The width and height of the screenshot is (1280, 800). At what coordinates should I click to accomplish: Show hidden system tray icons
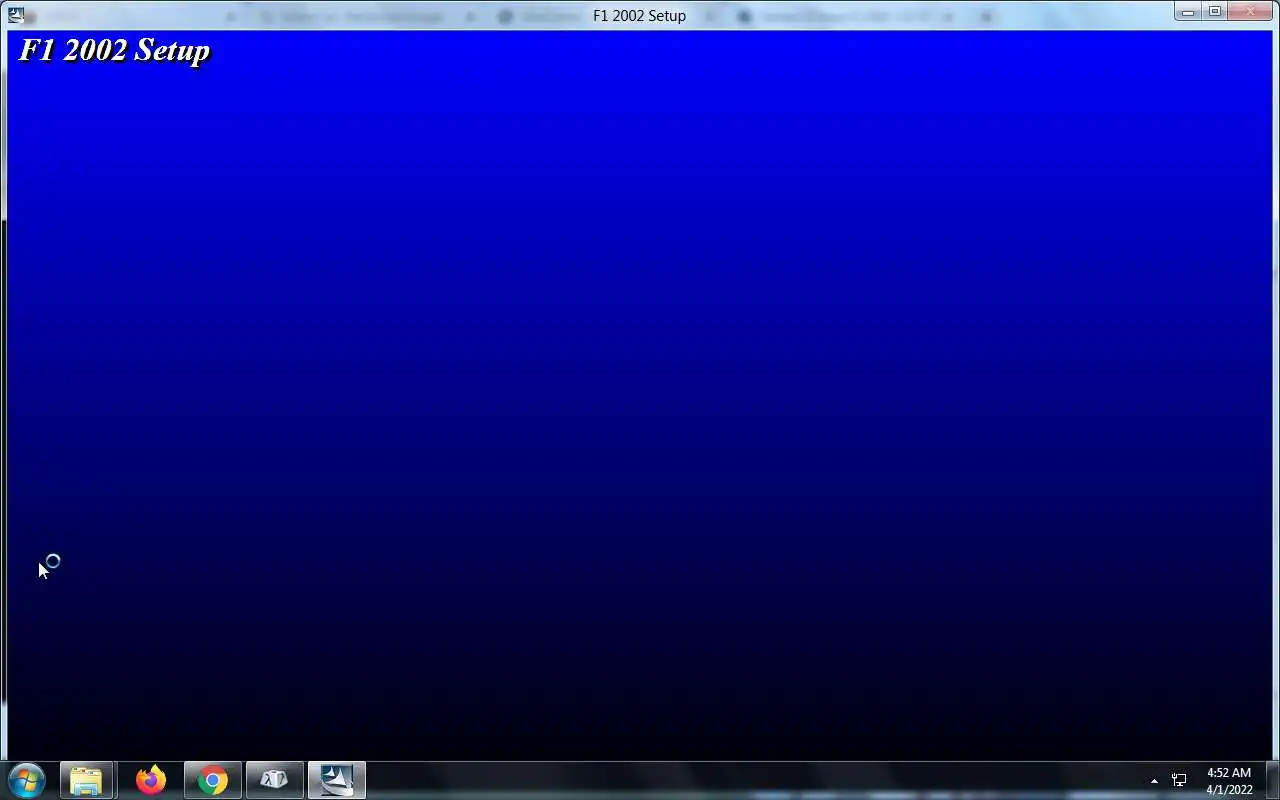[1154, 781]
